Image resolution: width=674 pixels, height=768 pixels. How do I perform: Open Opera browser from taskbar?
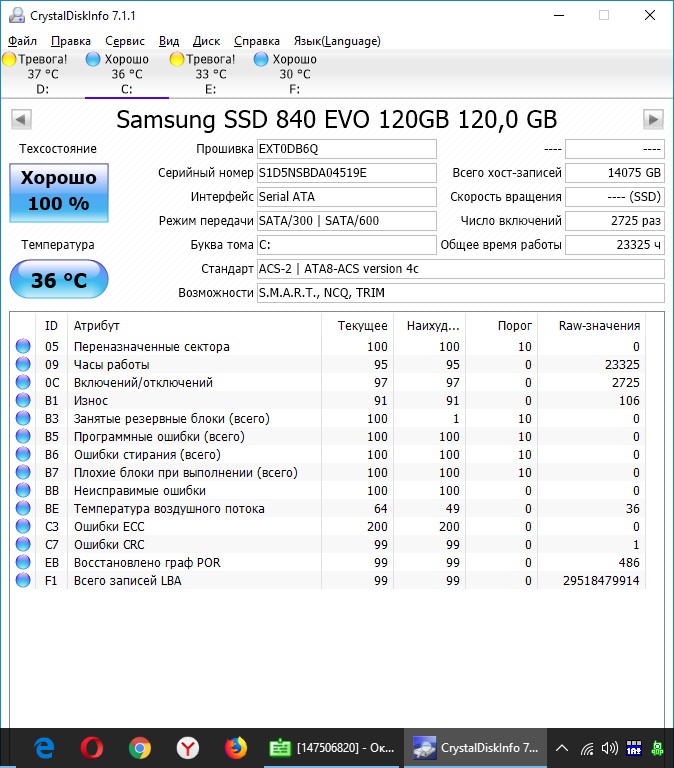[92, 748]
